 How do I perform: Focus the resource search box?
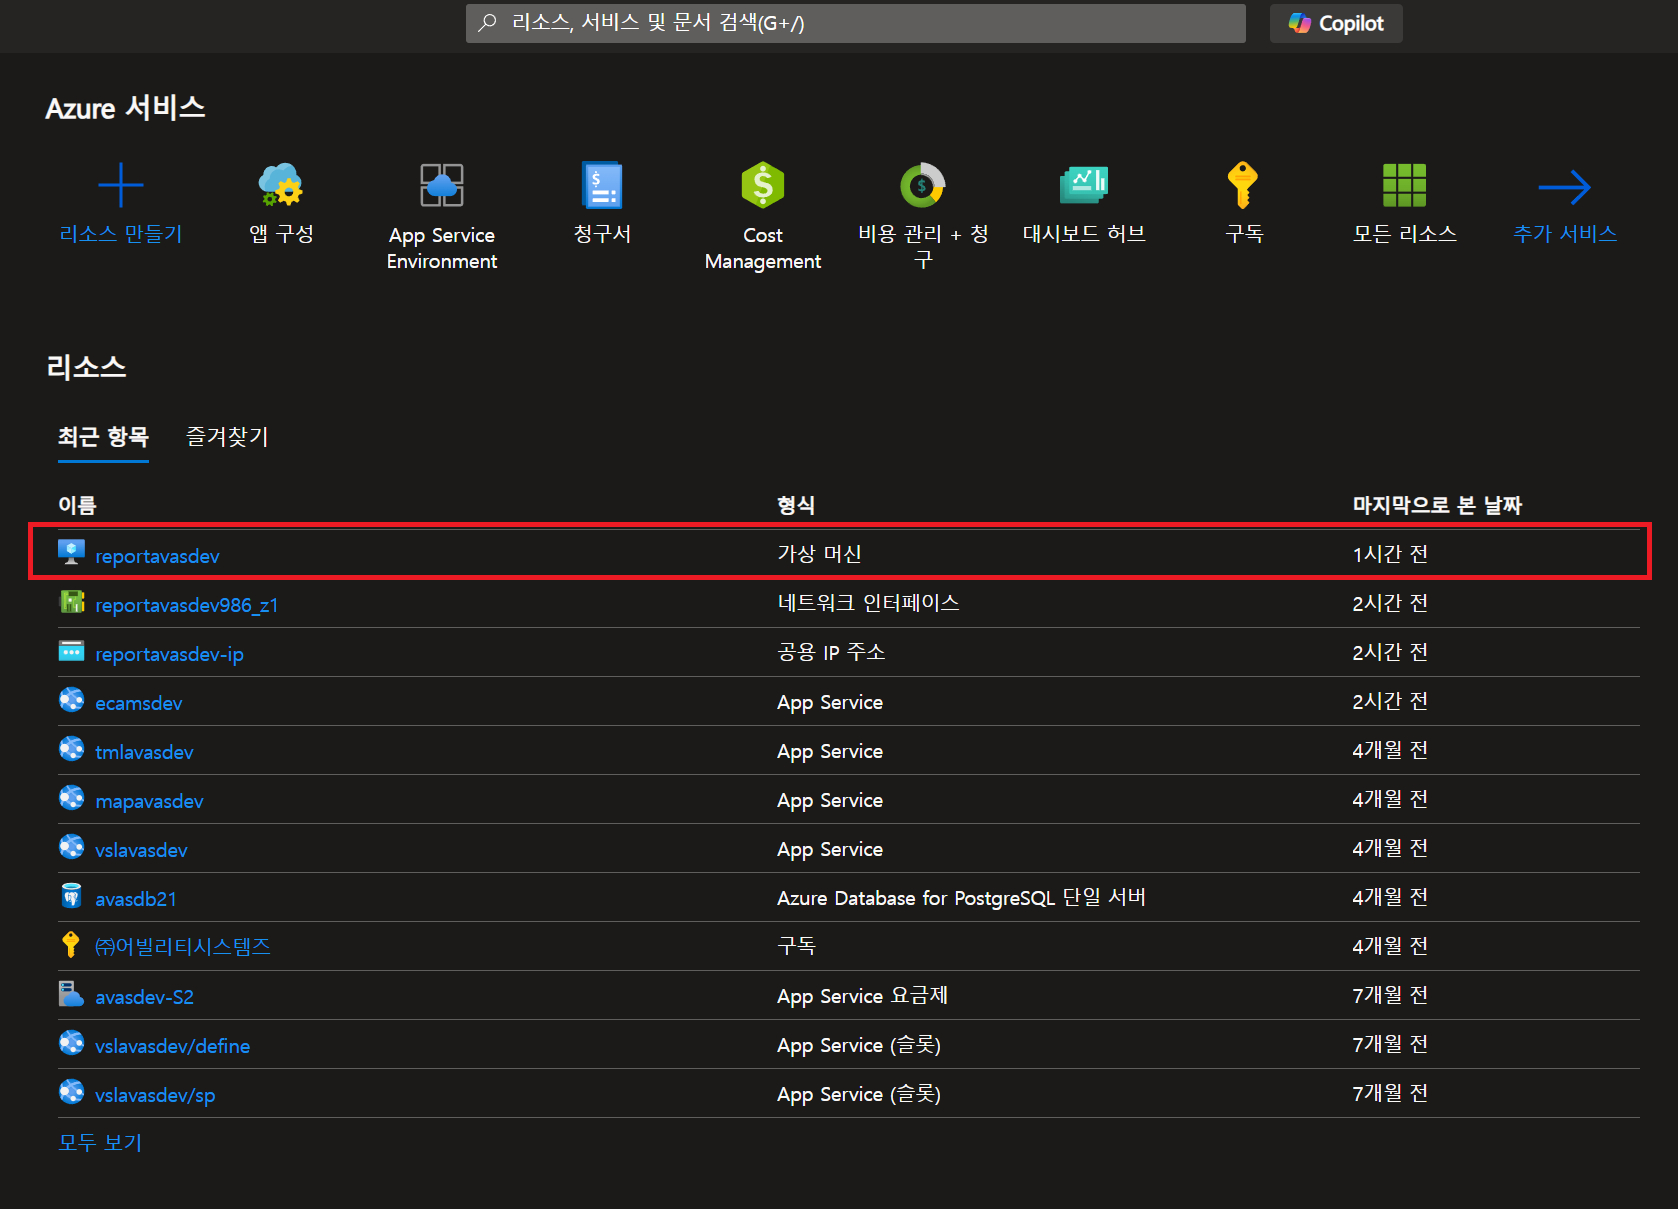[856, 23]
